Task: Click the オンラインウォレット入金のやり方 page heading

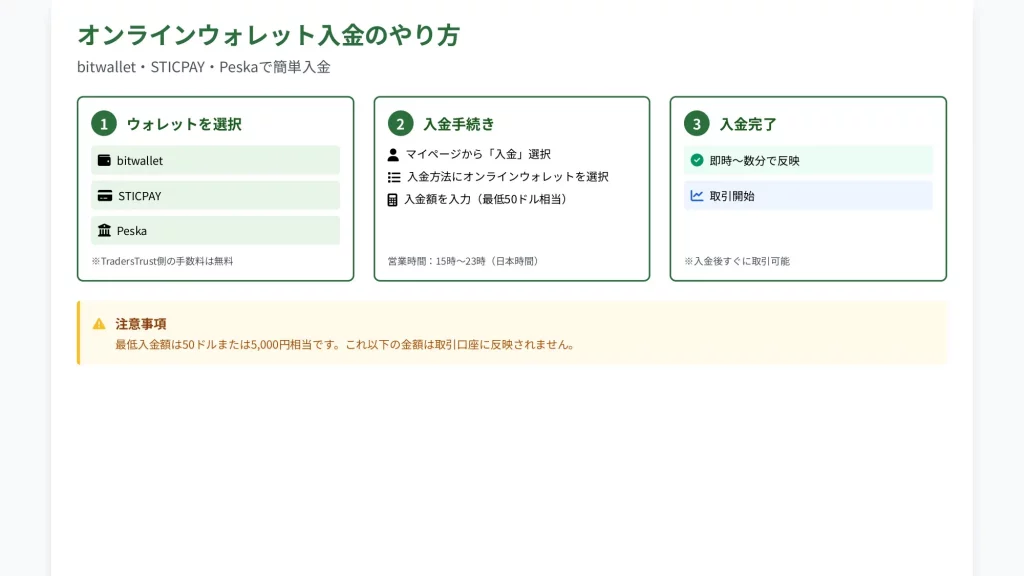Action: click(x=268, y=35)
